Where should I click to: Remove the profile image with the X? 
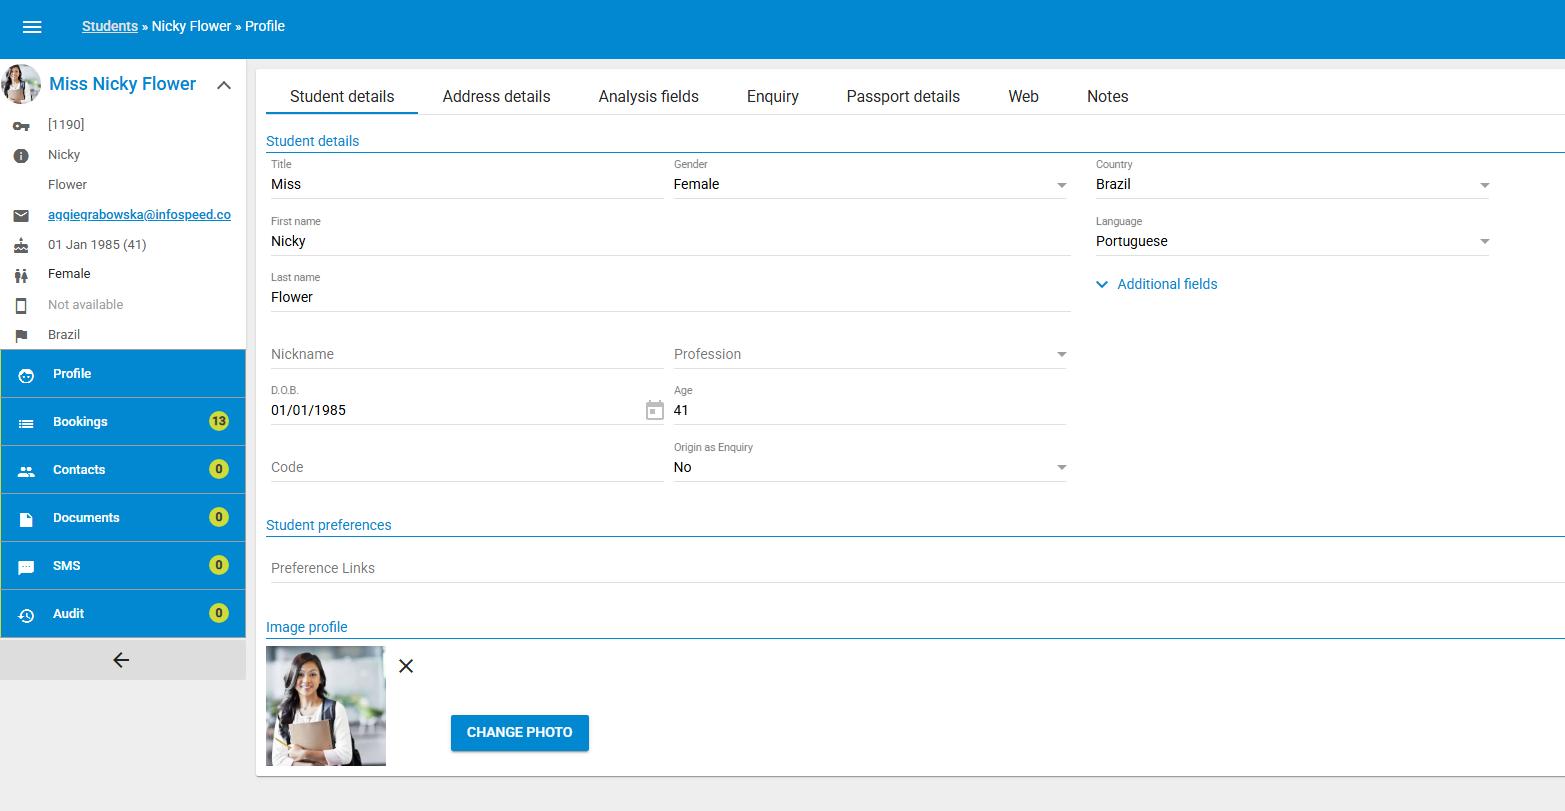pos(405,665)
